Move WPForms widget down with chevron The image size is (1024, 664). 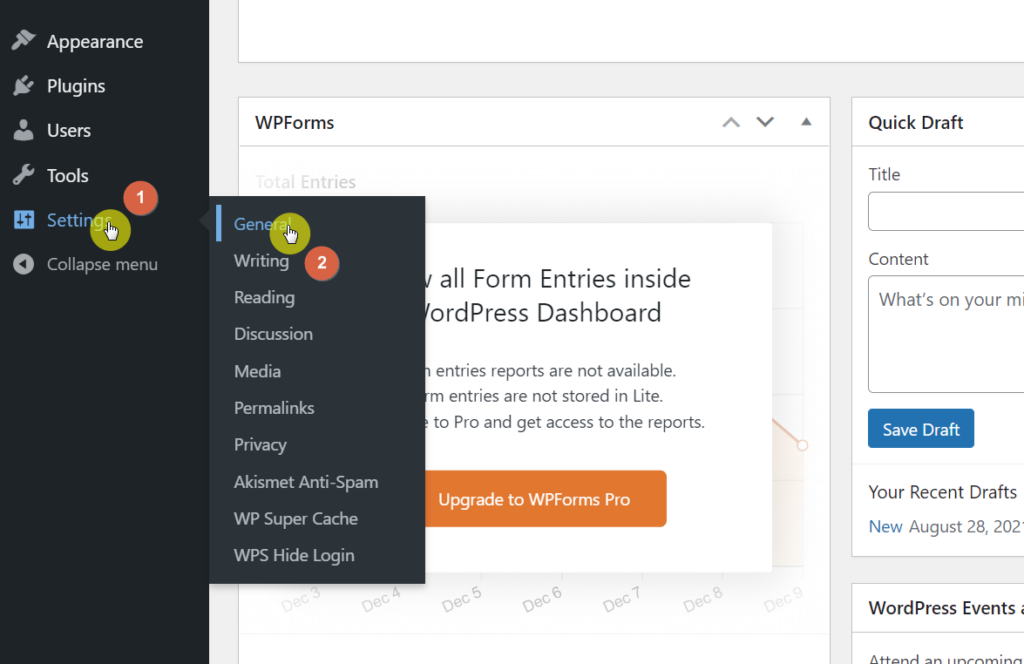765,122
